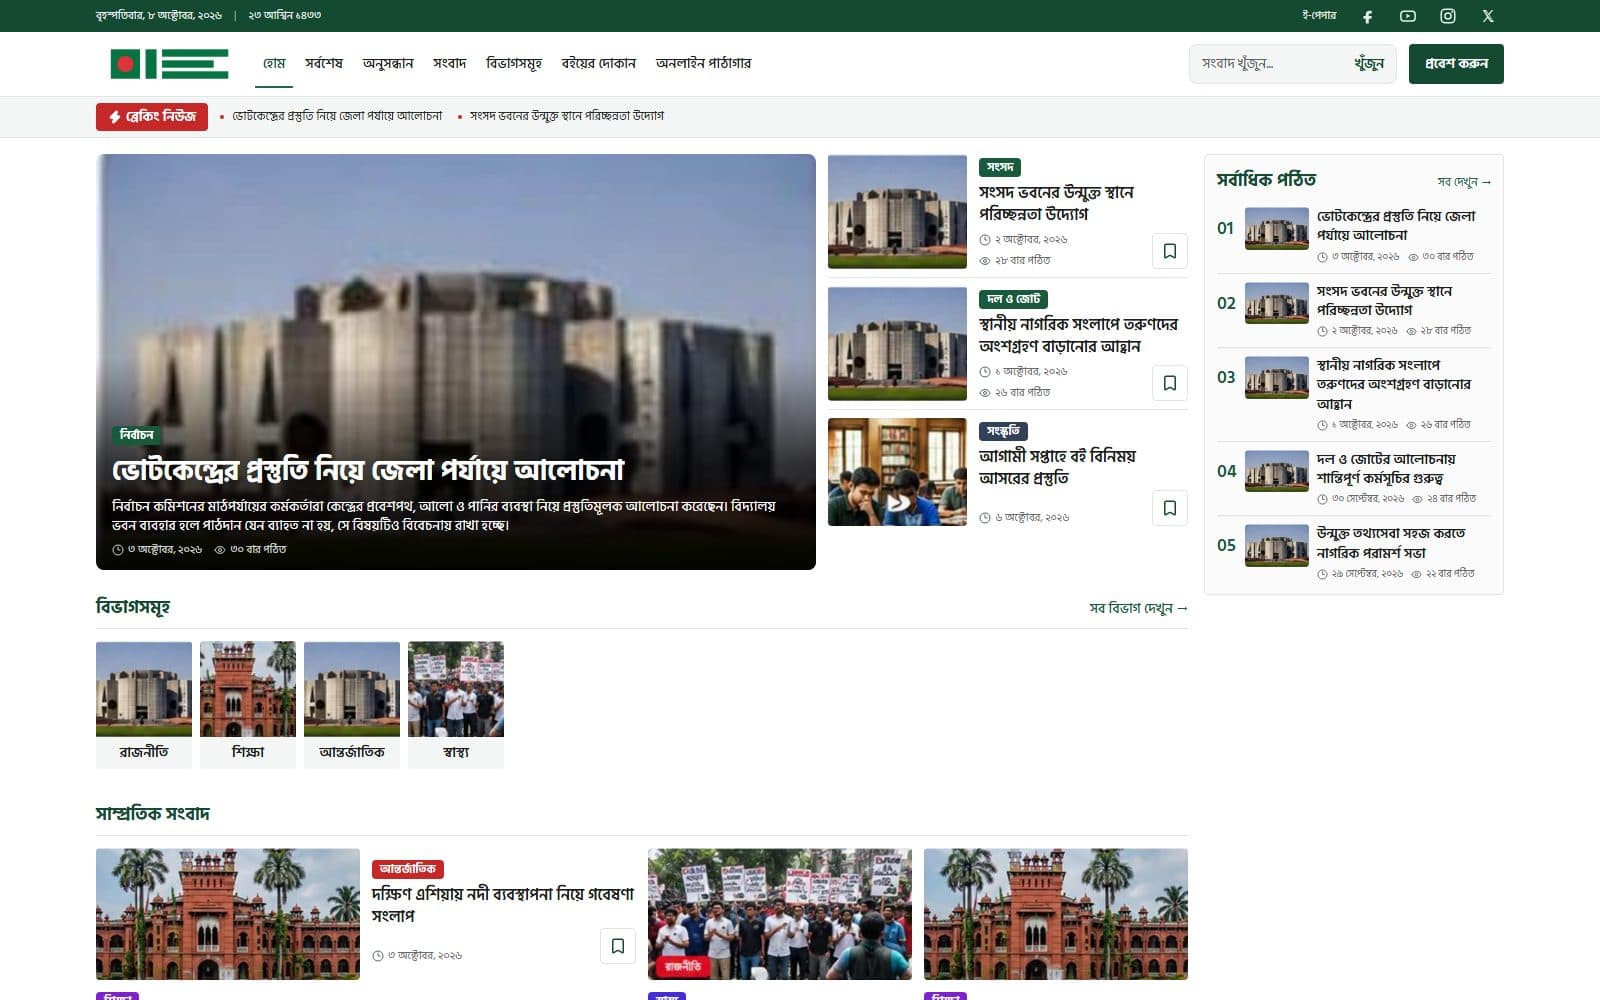Open breaking ticker item সংসদ ভবনের উন্মুক্ত স্থানে
Image resolution: width=1600 pixels, height=1000 pixels.
[x=567, y=116]
